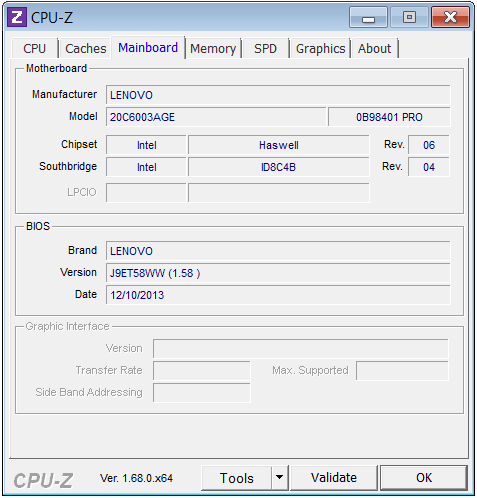Screen dimensions: 477x498
Task: Switch to the CPU tab
Action: [x=34, y=49]
